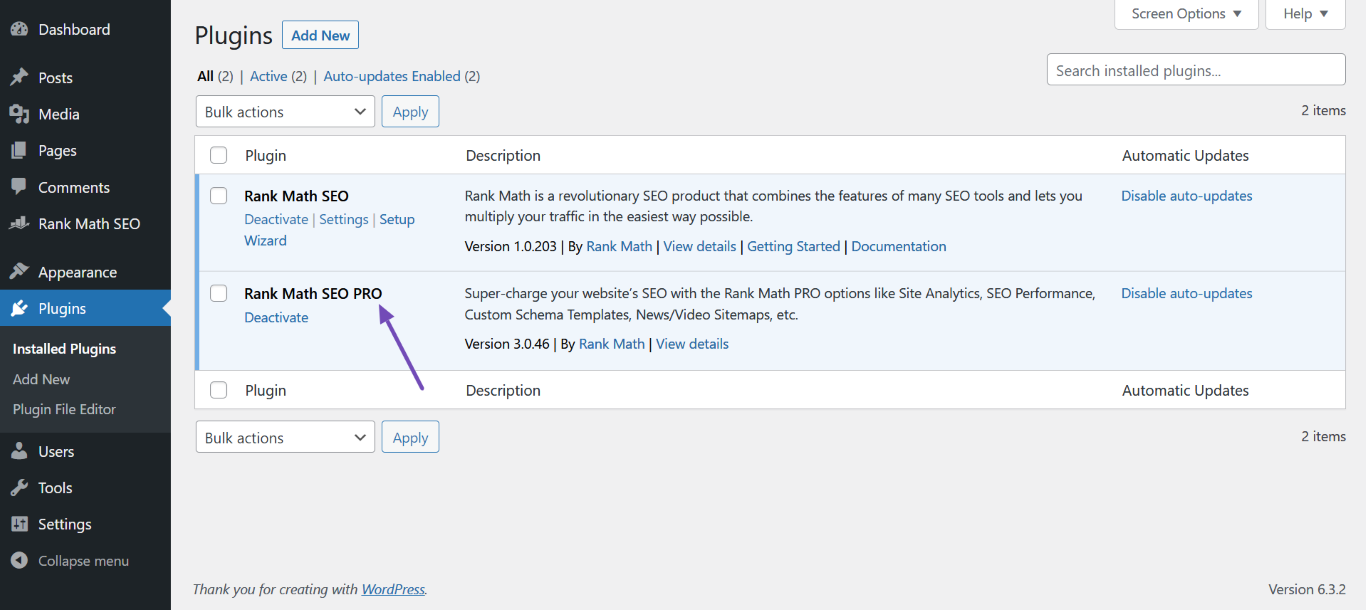Screen dimensions: 1366x610
Task: Expand the Screen Options panel
Action: click(x=1186, y=14)
